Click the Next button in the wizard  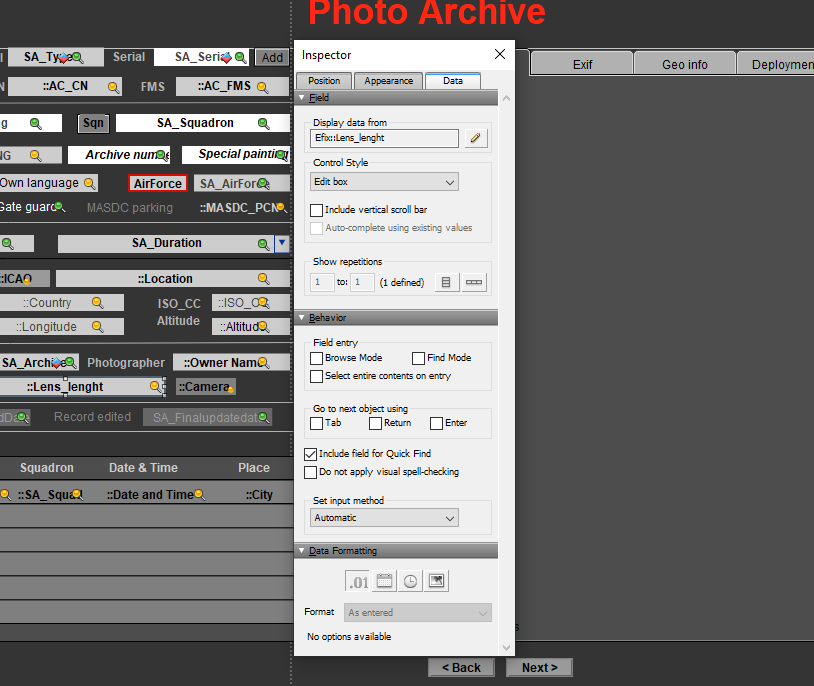[538, 667]
